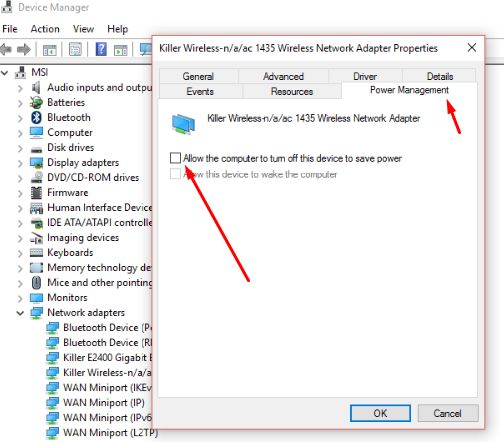Select the Bluetooth category icon
Viewport: 504px width, 442px height.
point(36,117)
